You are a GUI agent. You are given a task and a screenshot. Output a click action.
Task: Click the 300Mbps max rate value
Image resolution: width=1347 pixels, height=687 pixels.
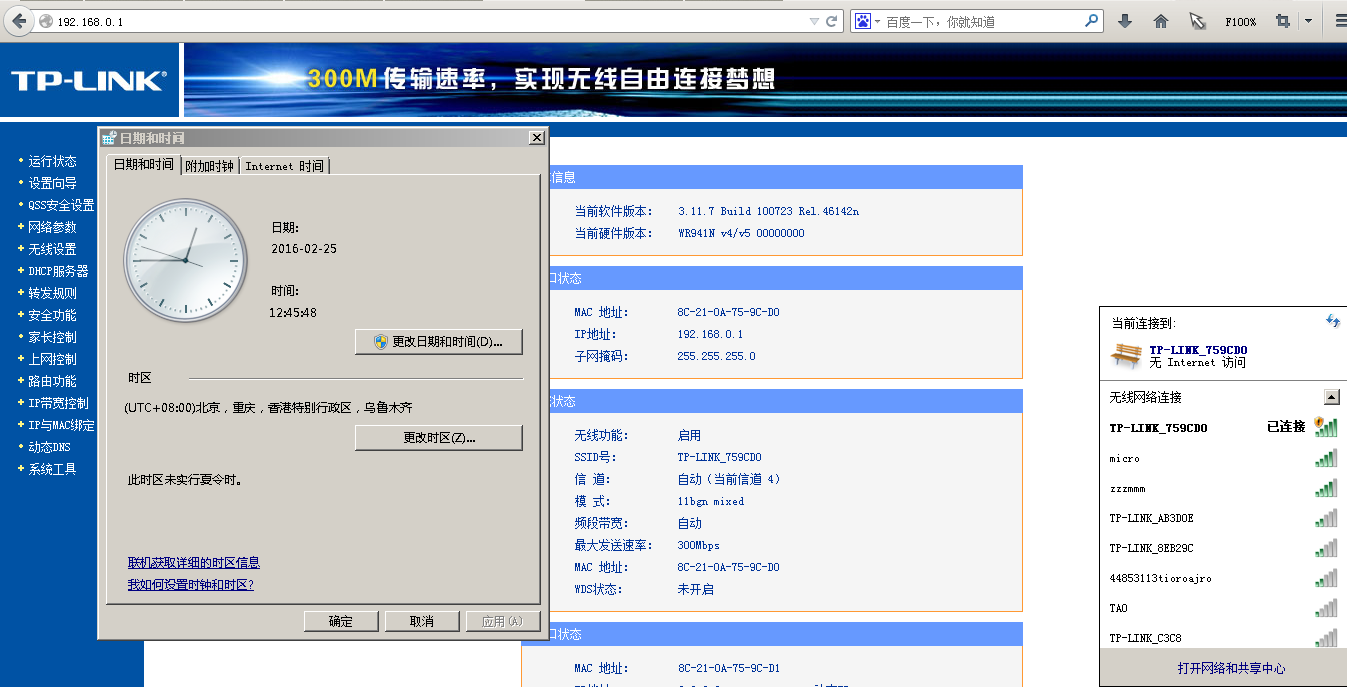[x=698, y=545]
